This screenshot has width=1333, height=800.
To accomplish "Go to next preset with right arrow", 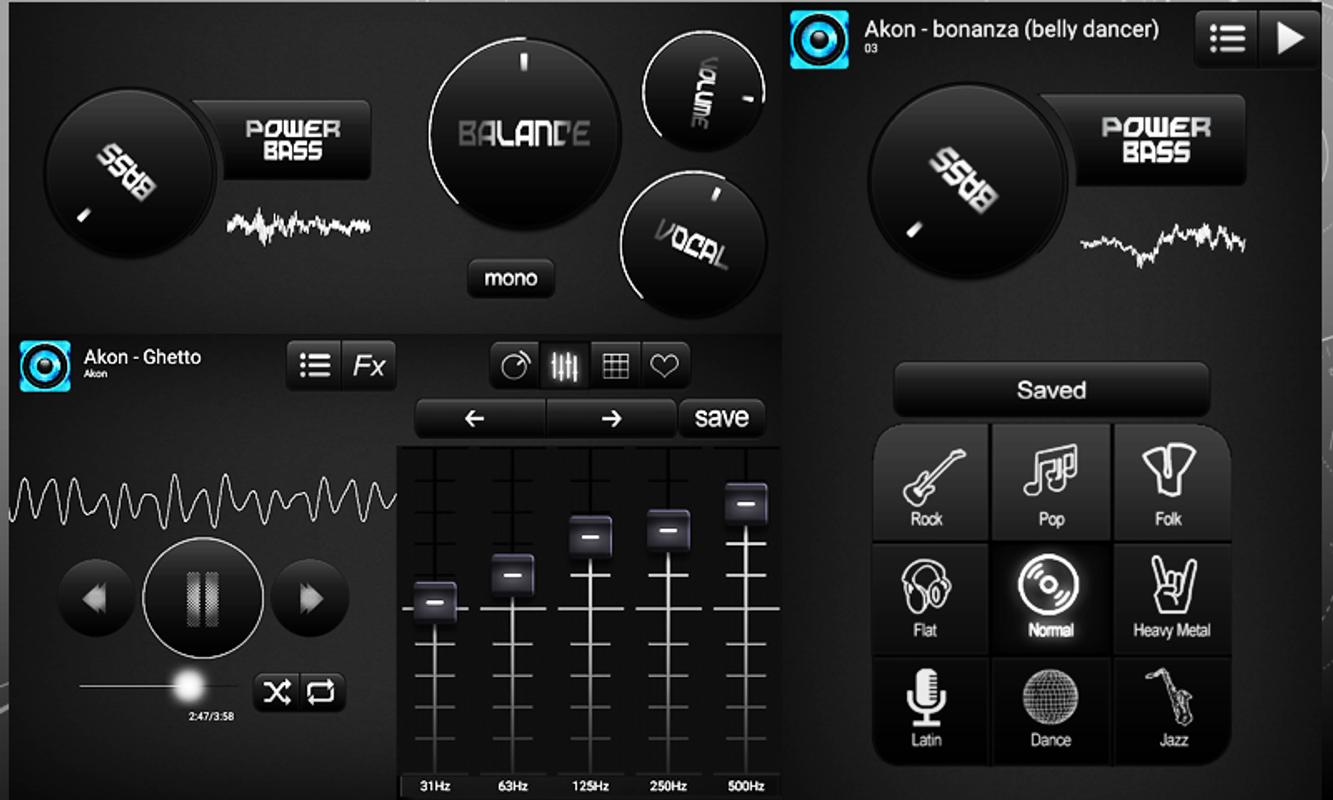I will point(611,419).
